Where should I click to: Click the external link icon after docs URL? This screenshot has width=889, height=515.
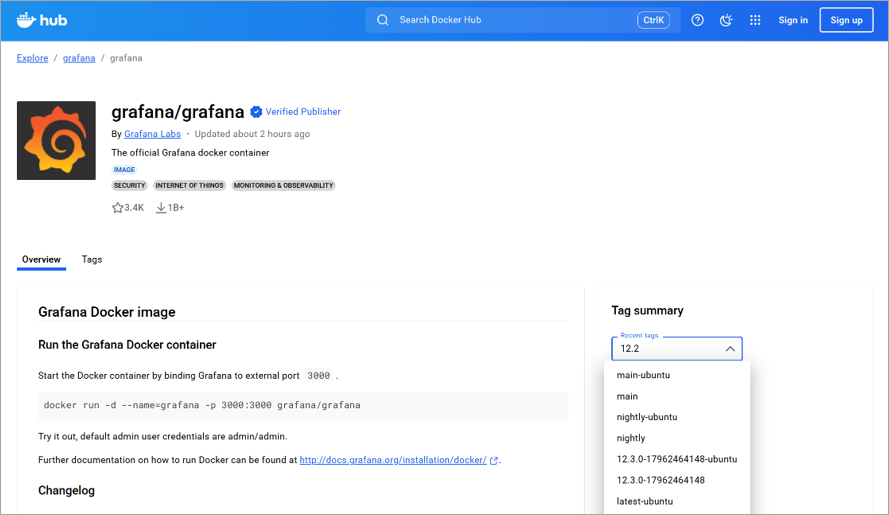click(x=494, y=460)
